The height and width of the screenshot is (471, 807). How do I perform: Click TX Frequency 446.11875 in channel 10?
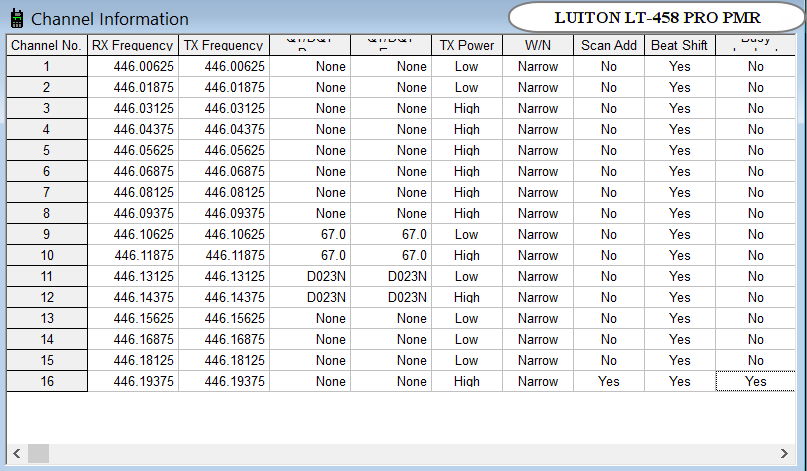coord(224,255)
